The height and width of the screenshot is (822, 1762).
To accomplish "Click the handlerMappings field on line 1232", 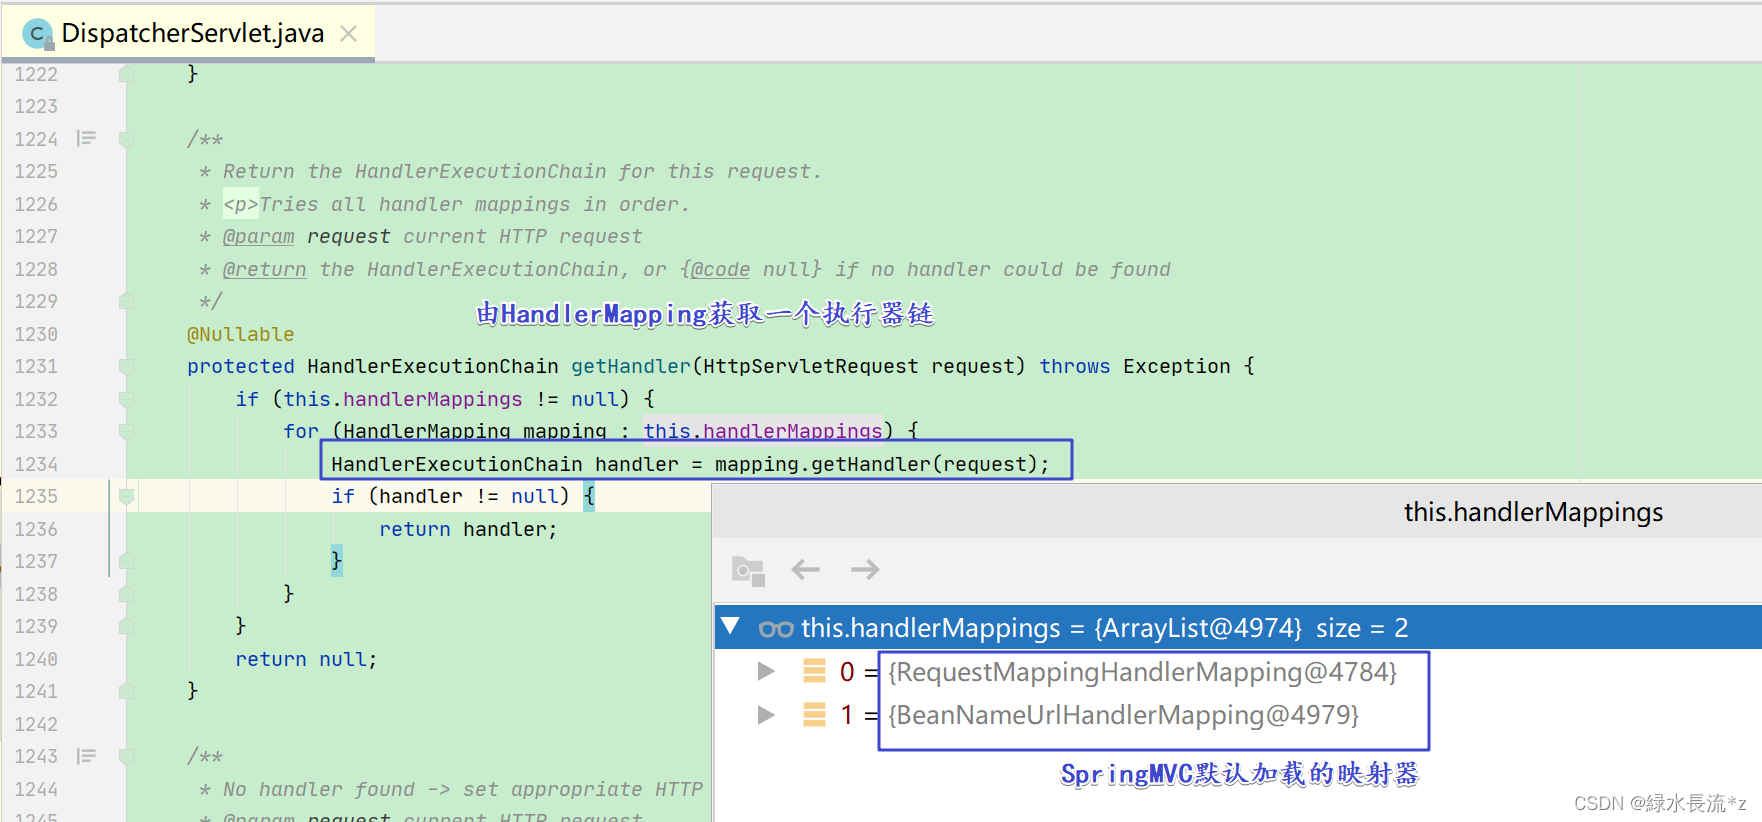I will coord(432,399).
